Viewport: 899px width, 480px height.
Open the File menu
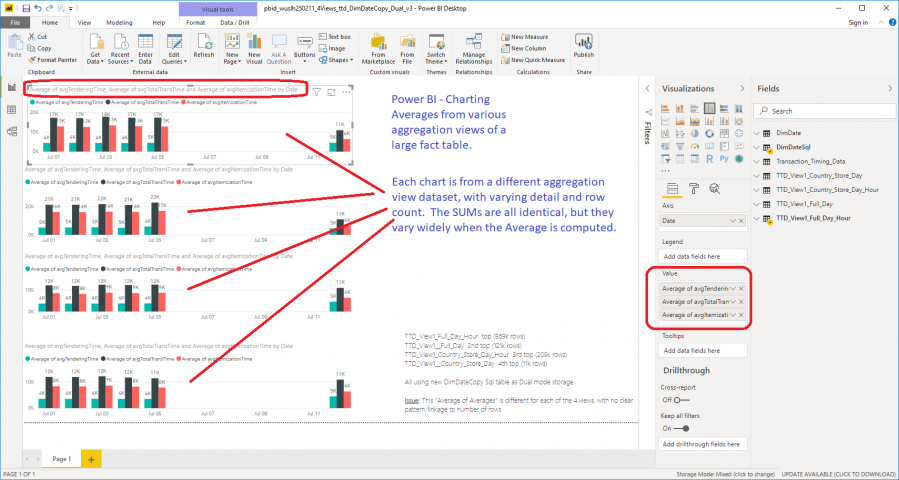[15, 22]
